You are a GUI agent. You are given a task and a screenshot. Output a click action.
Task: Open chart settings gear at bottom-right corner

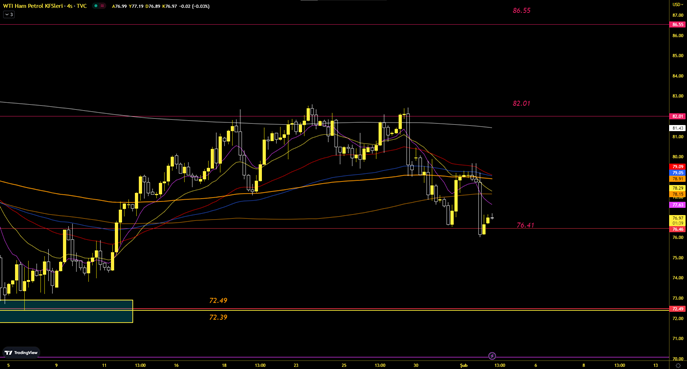(x=678, y=365)
